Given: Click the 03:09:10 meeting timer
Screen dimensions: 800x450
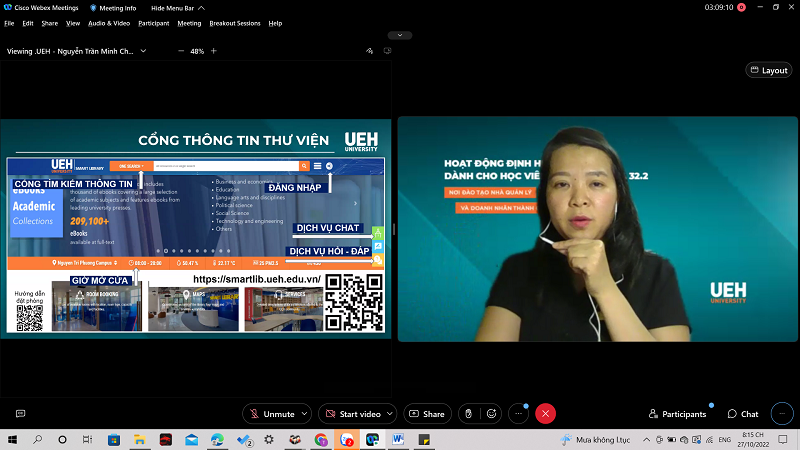Looking at the screenshot, I should click(x=718, y=7).
